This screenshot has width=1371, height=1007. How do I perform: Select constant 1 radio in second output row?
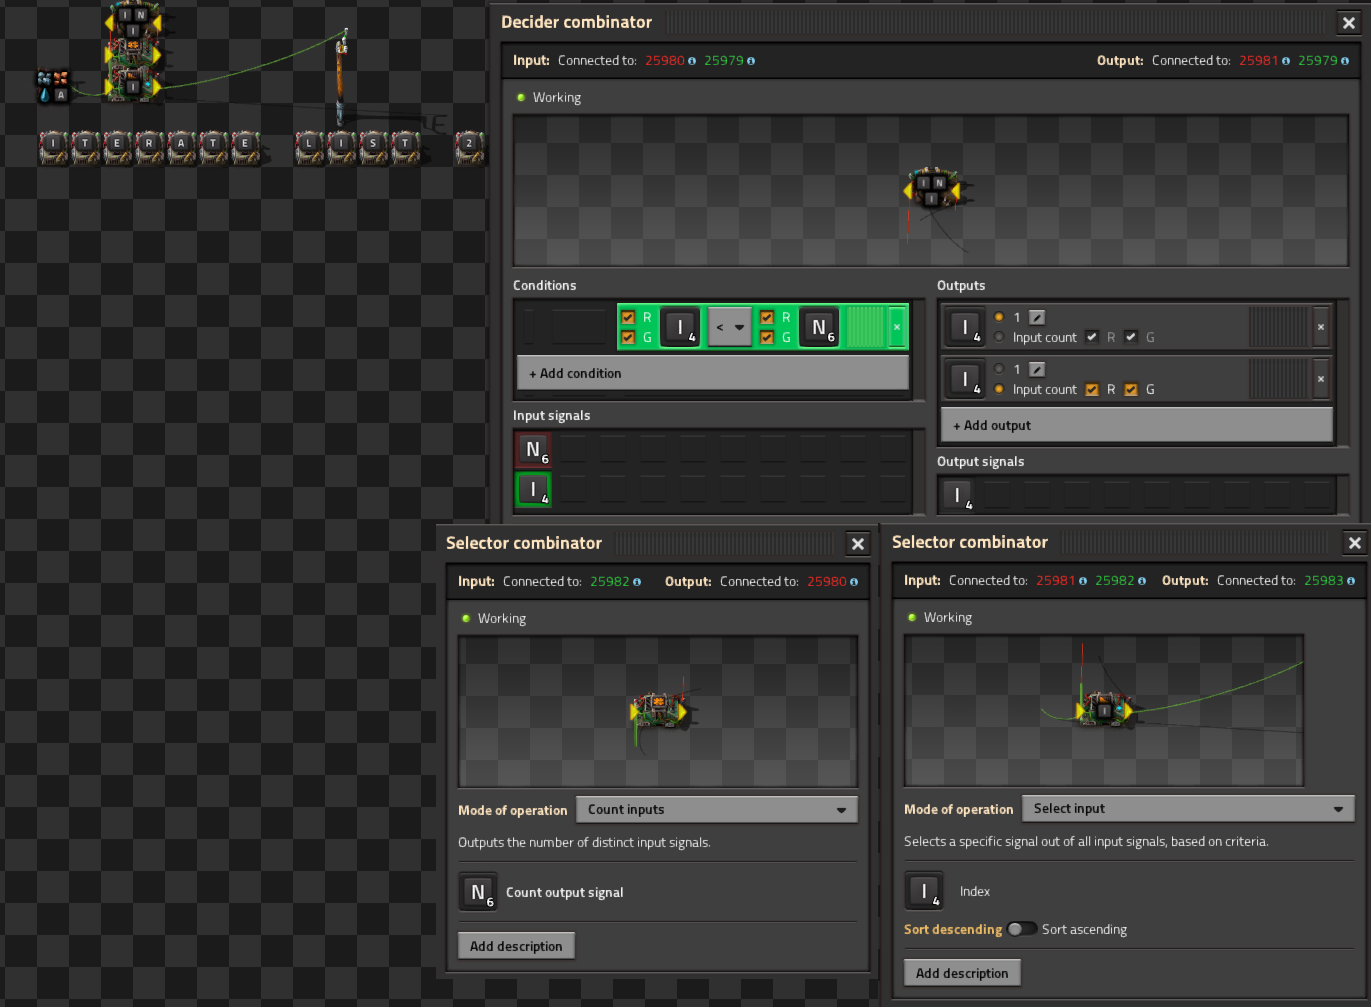(x=999, y=369)
